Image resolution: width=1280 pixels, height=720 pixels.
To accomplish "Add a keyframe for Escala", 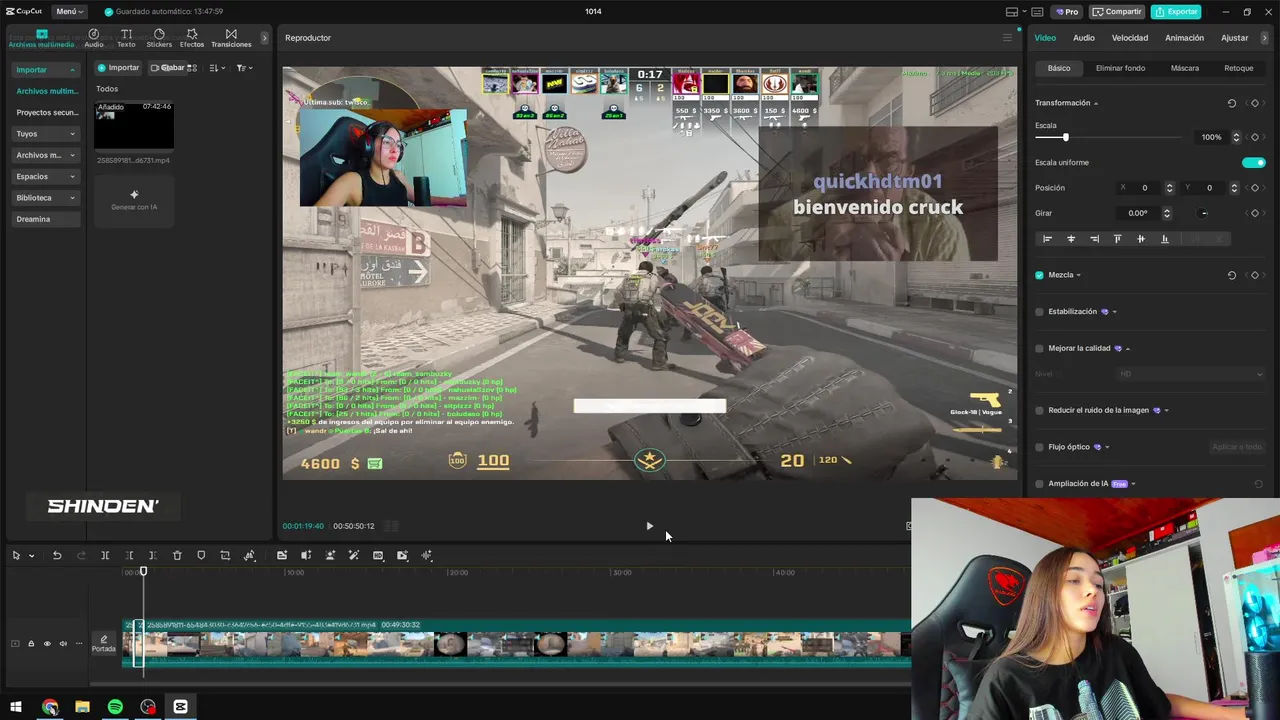I will click(1255, 137).
